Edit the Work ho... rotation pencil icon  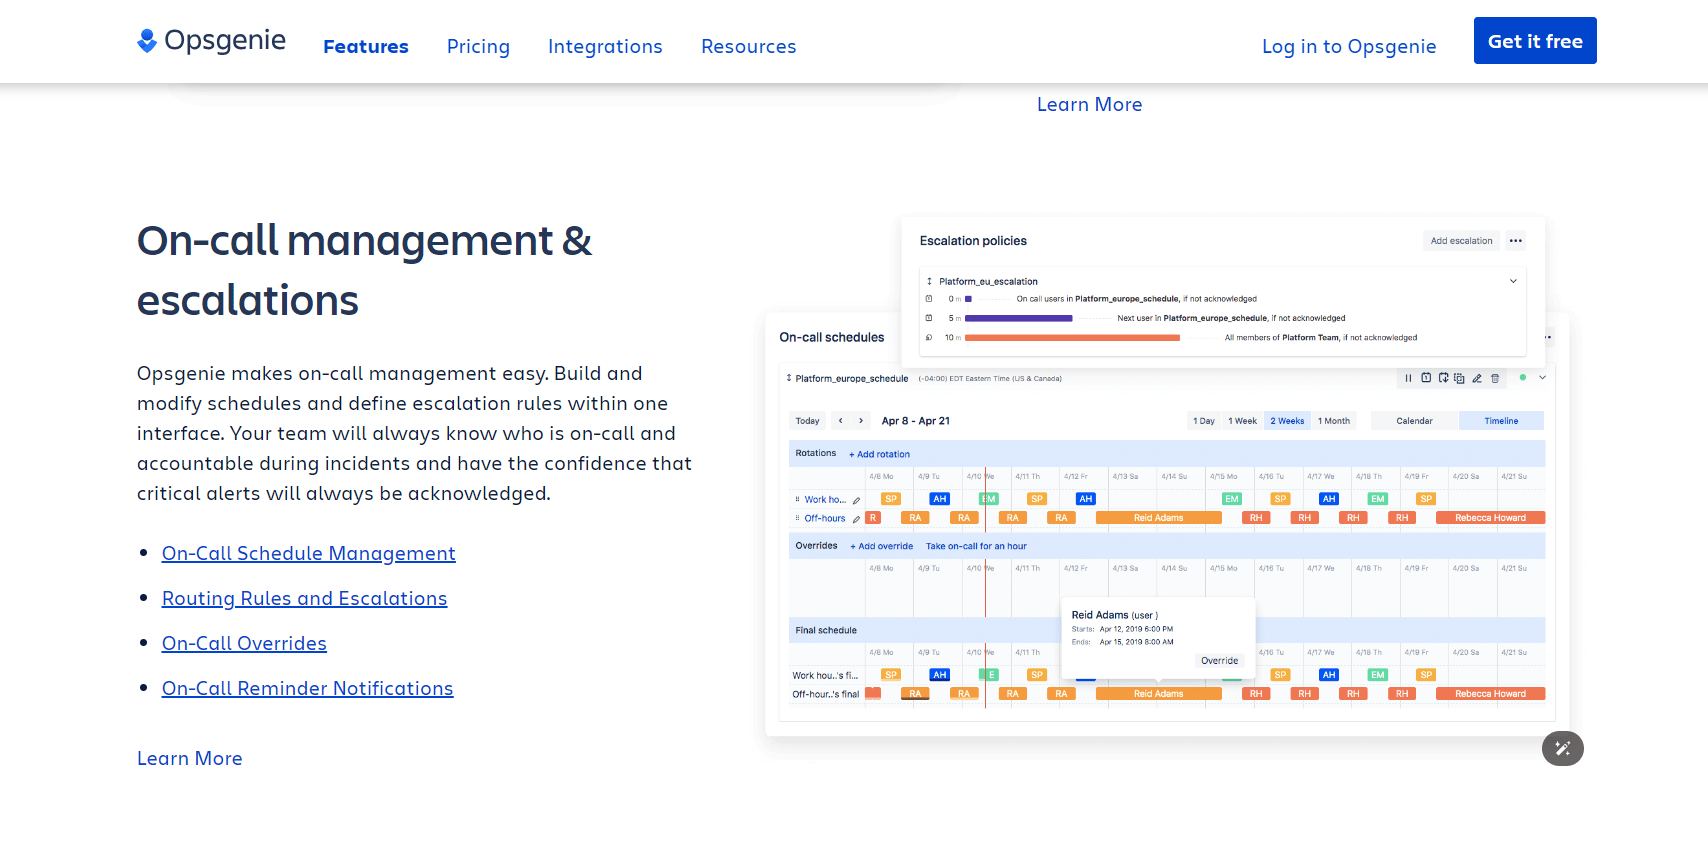(856, 500)
